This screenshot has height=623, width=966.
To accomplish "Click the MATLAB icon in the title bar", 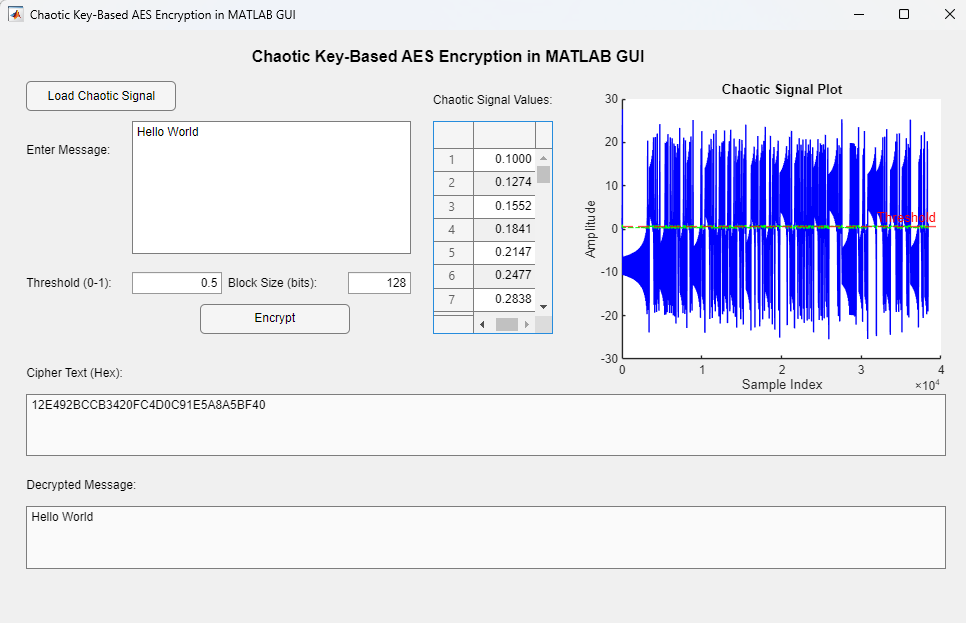I will click(15, 14).
